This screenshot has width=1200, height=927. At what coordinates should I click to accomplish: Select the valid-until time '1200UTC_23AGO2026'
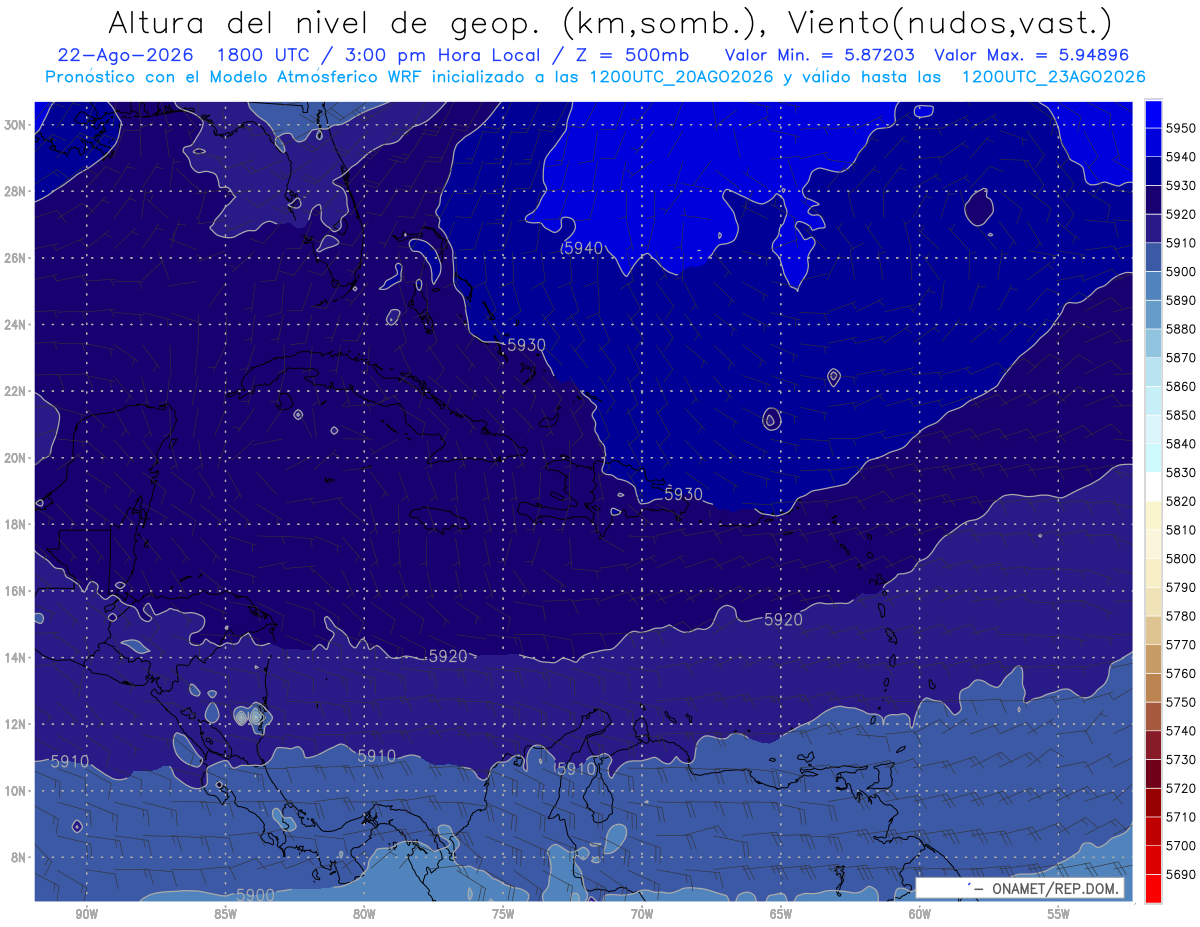point(1053,77)
